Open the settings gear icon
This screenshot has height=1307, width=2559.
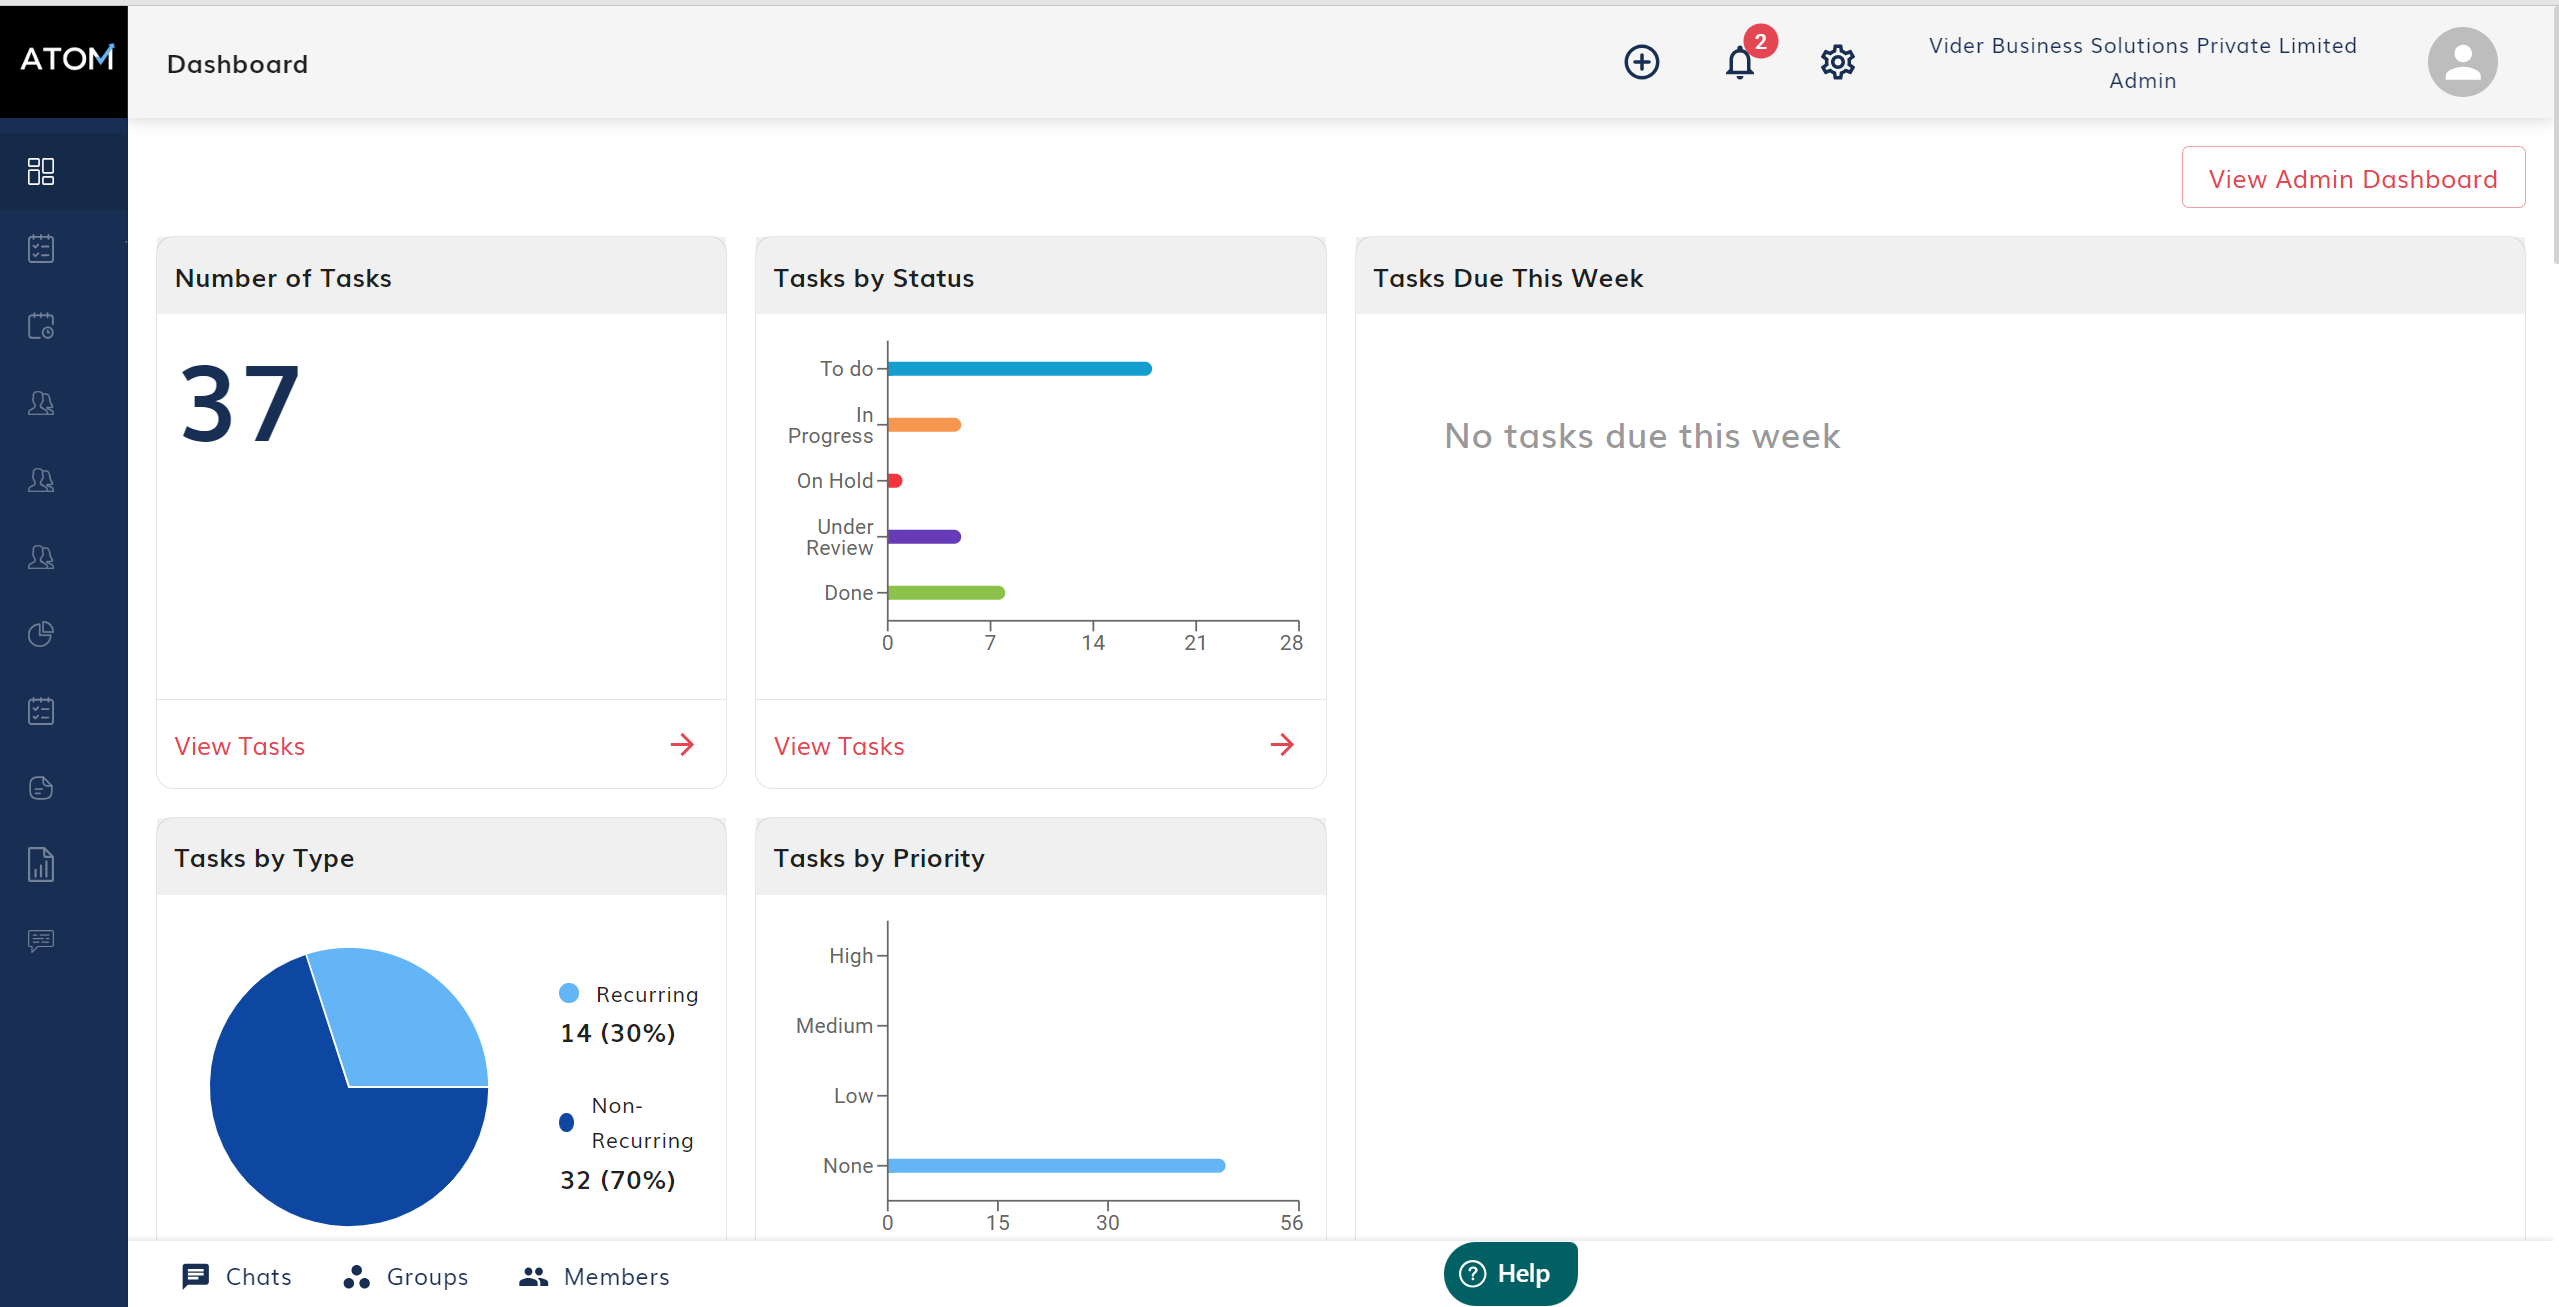coord(1837,62)
